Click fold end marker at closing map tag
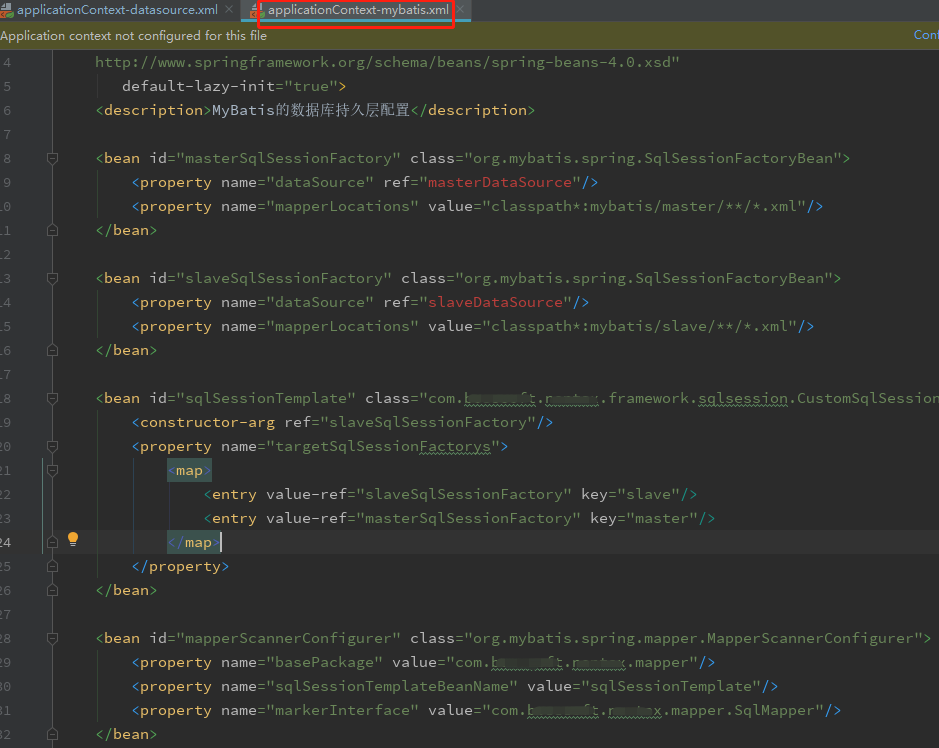 [x=52, y=543]
